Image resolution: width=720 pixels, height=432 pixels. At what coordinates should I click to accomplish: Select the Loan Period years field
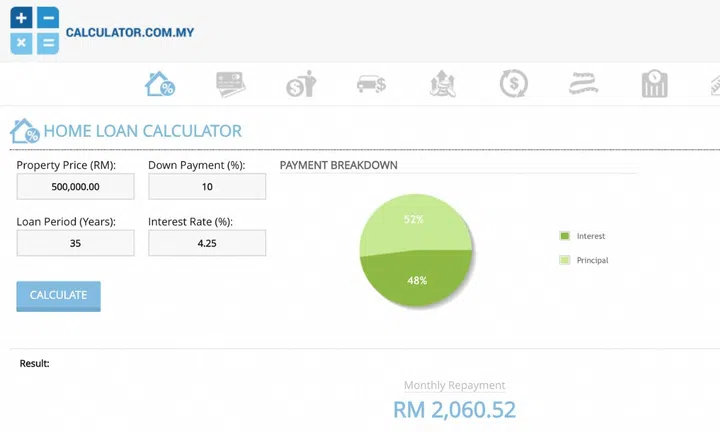[x=75, y=243]
